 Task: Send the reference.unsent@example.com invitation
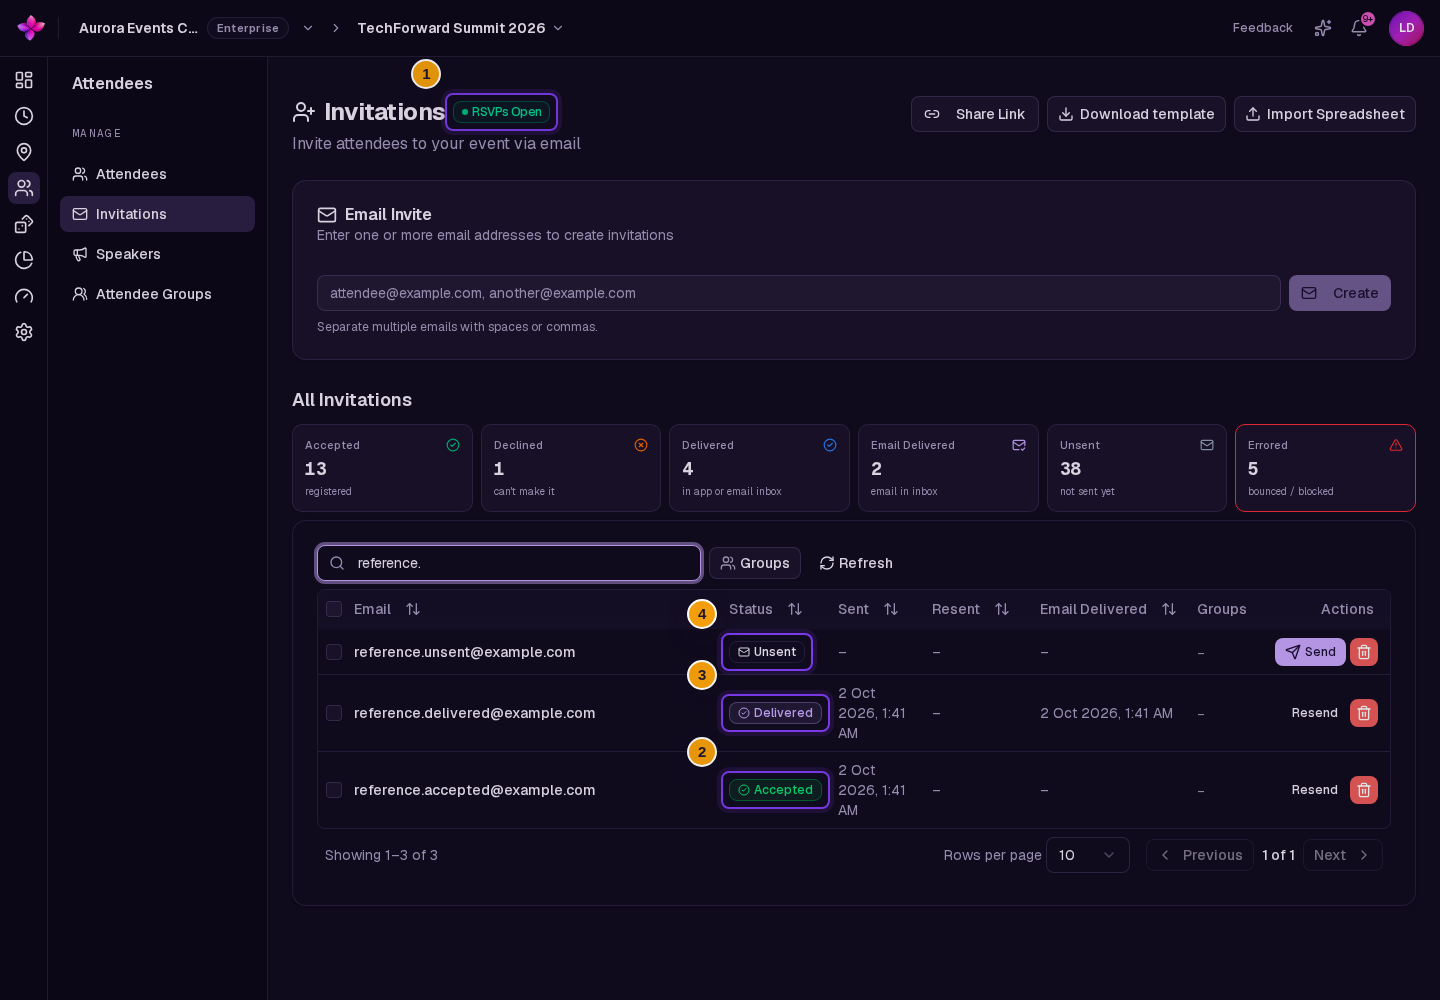click(x=1310, y=652)
